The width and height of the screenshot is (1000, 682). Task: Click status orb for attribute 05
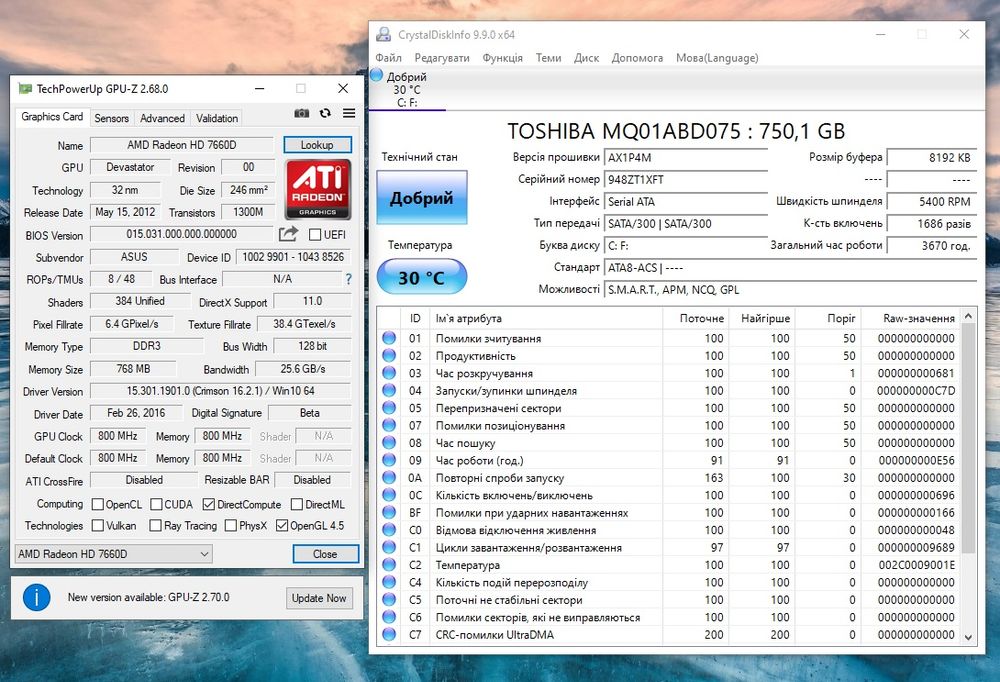coord(389,408)
